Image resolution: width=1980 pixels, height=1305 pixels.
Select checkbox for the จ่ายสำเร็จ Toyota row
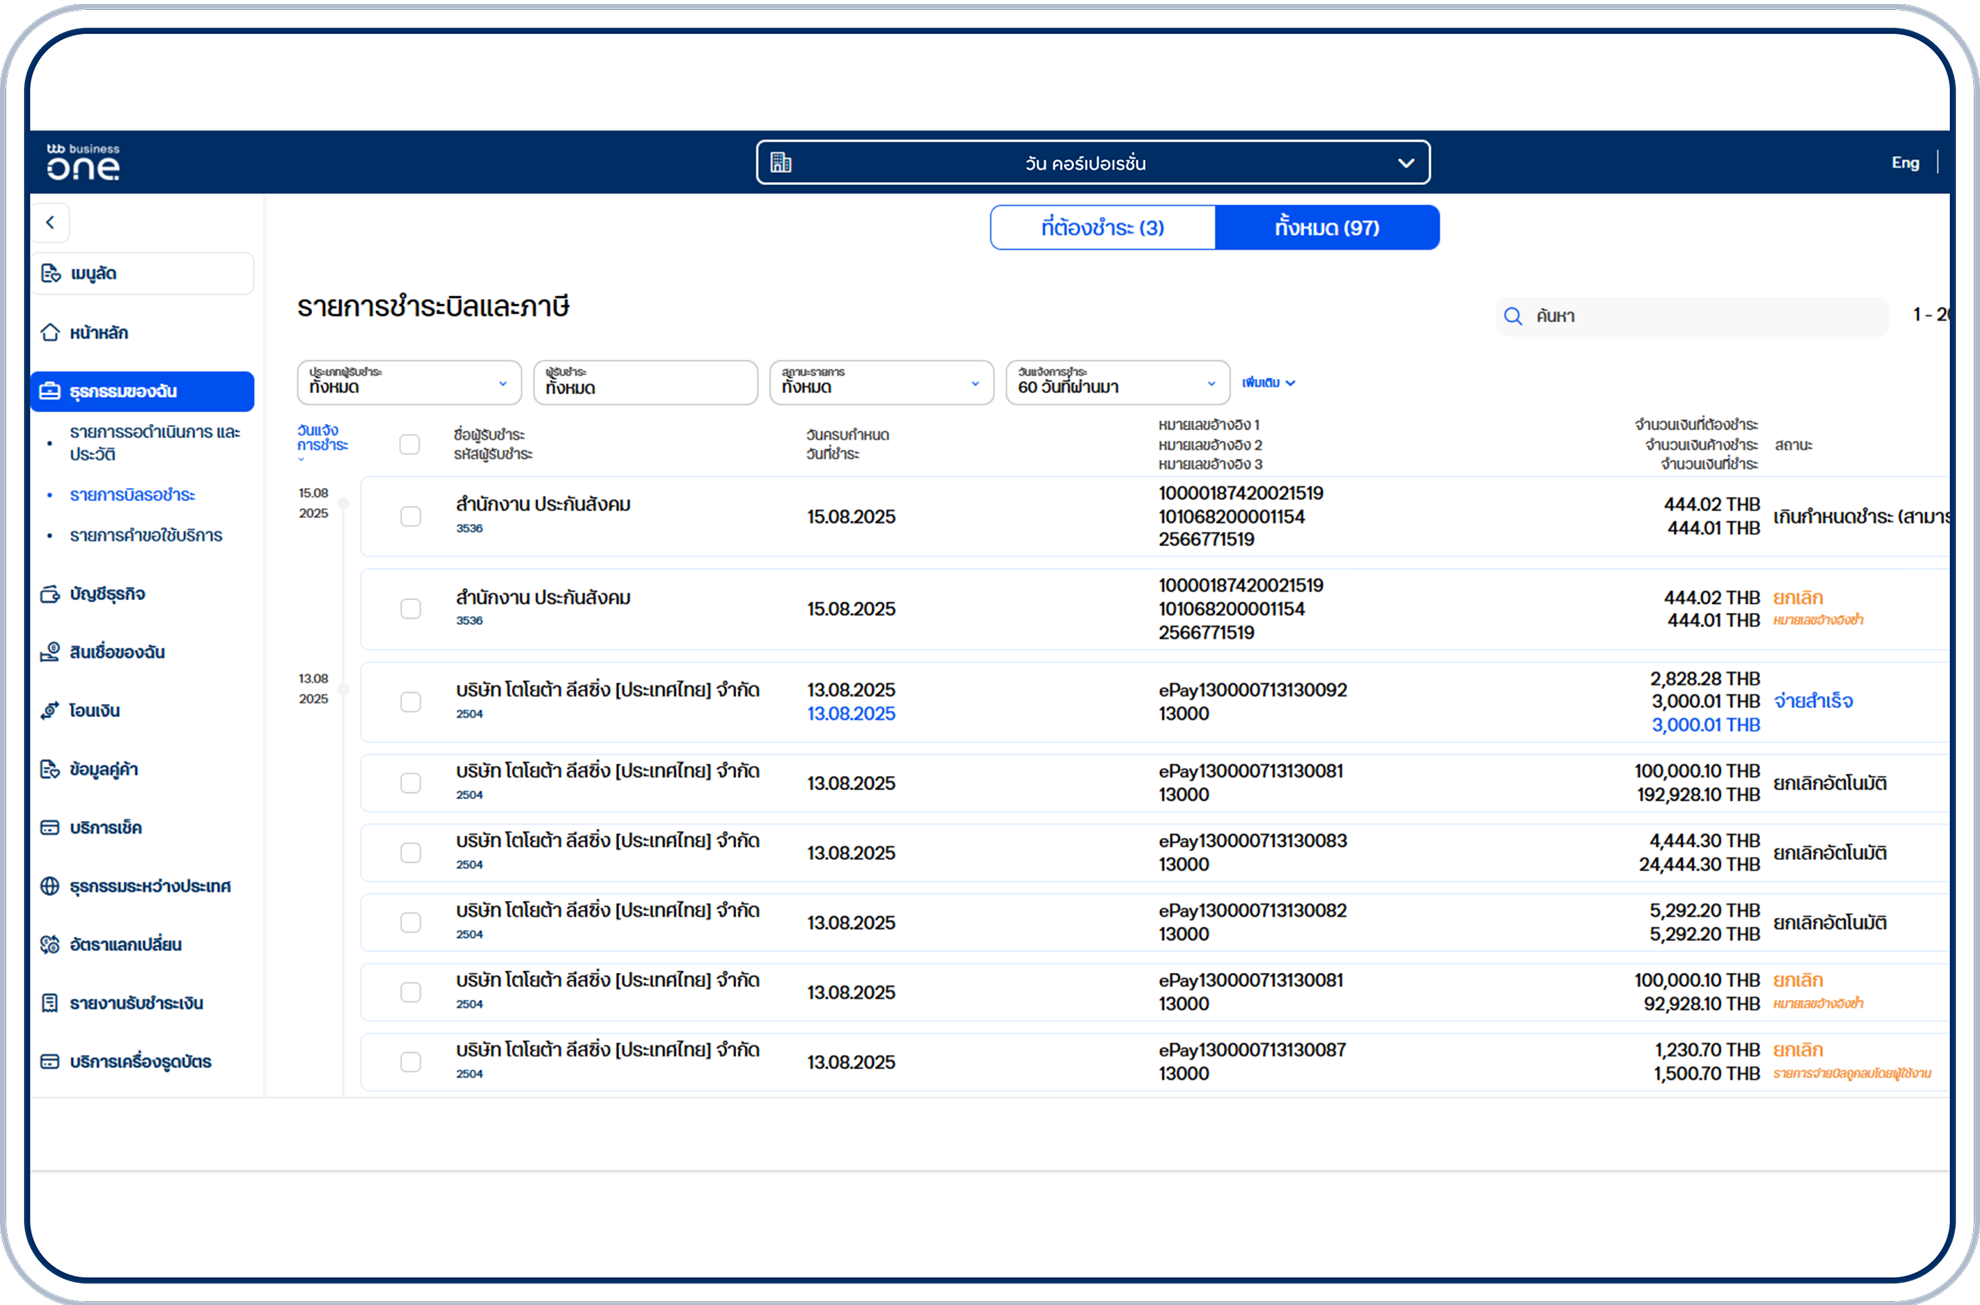[x=410, y=702]
